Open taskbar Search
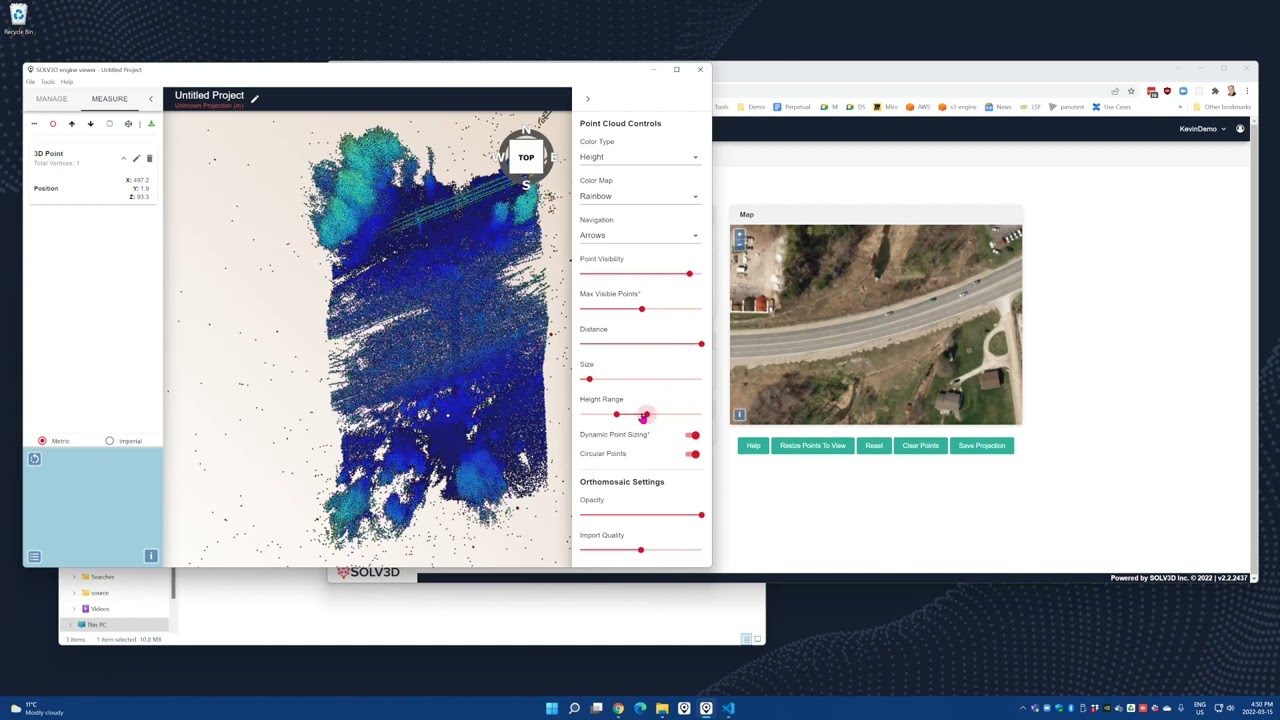1280x720 pixels. coord(574,708)
